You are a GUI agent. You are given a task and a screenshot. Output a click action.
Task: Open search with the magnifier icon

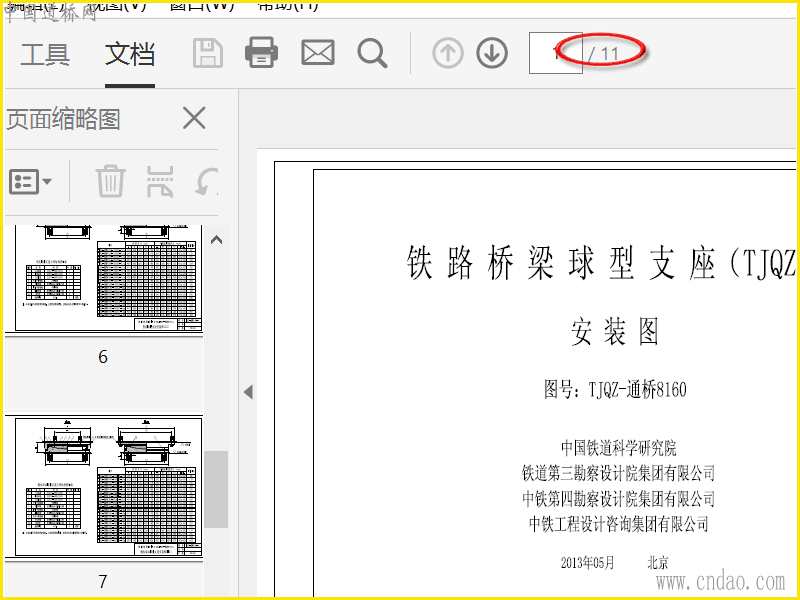(x=372, y=53)
